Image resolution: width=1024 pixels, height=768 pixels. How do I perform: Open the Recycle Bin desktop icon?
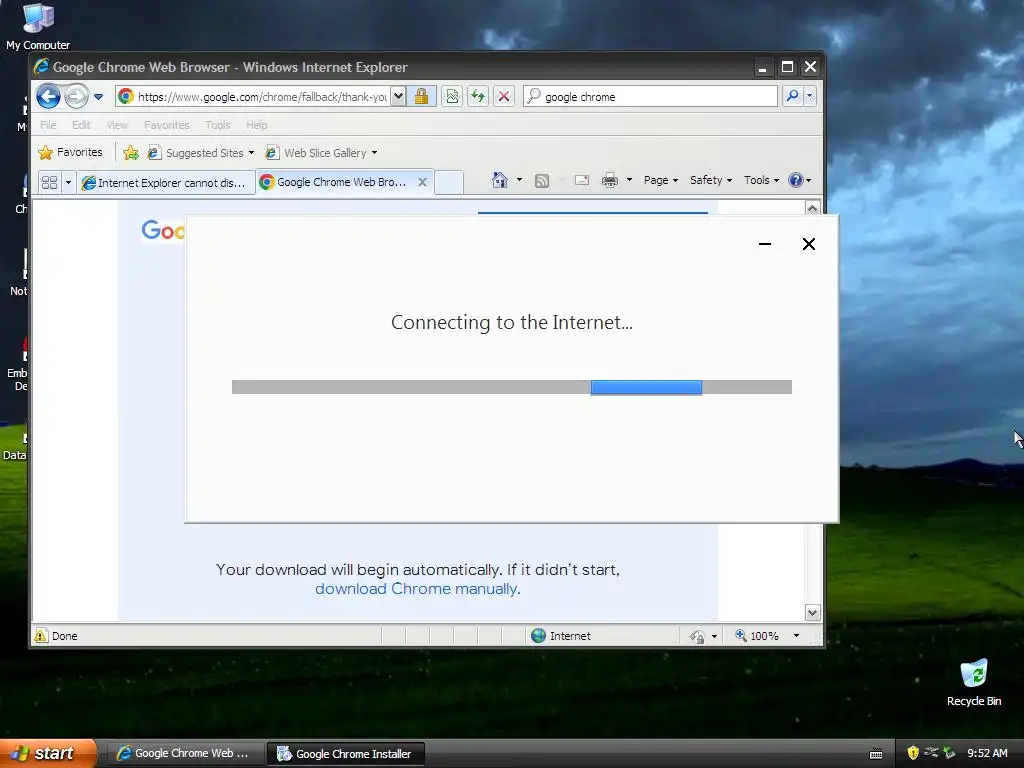click(x=974, y=682)
